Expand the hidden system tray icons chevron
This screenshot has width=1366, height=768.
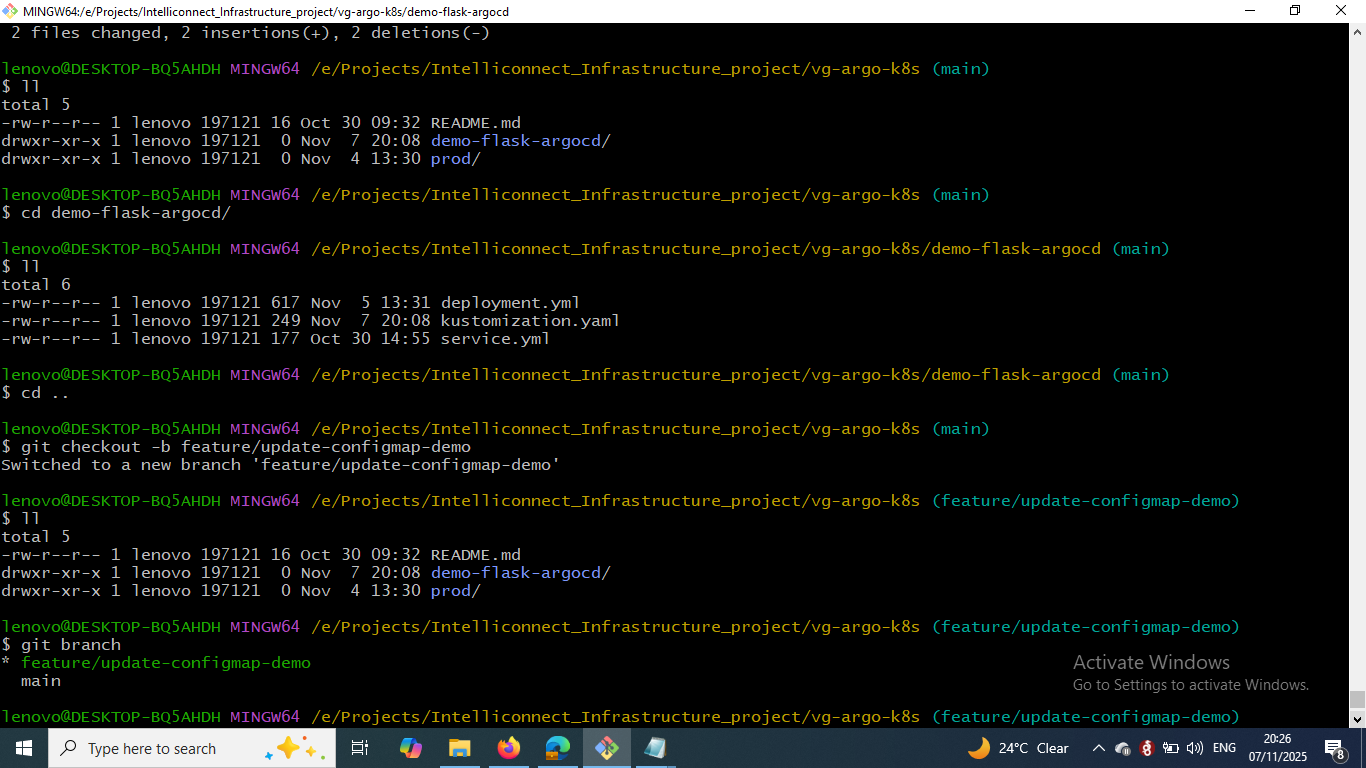[x=1099, y=748]
